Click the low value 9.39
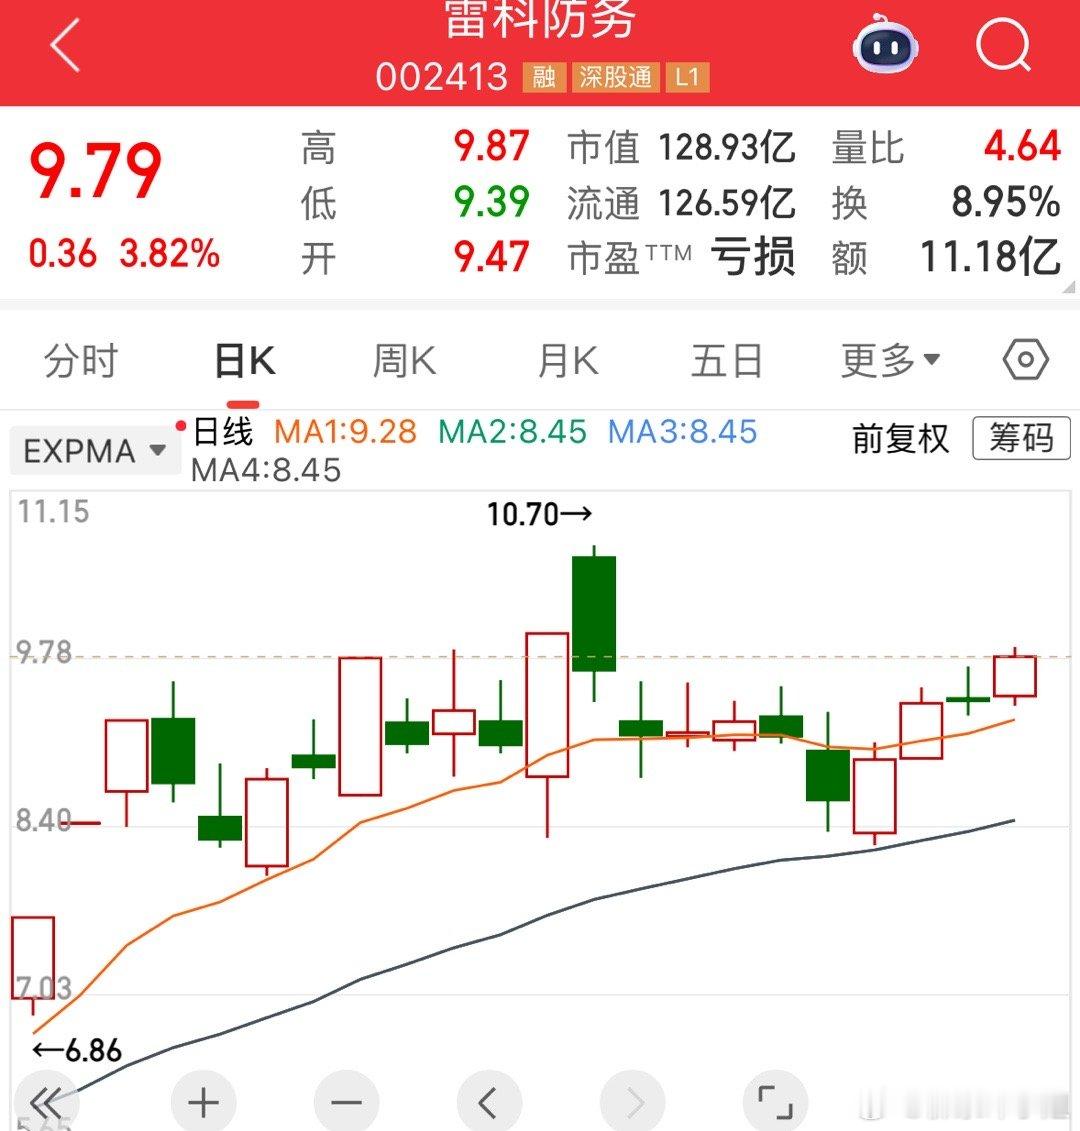The width and height of the screenshot is (1080, 1131). (x=491, y=202)
